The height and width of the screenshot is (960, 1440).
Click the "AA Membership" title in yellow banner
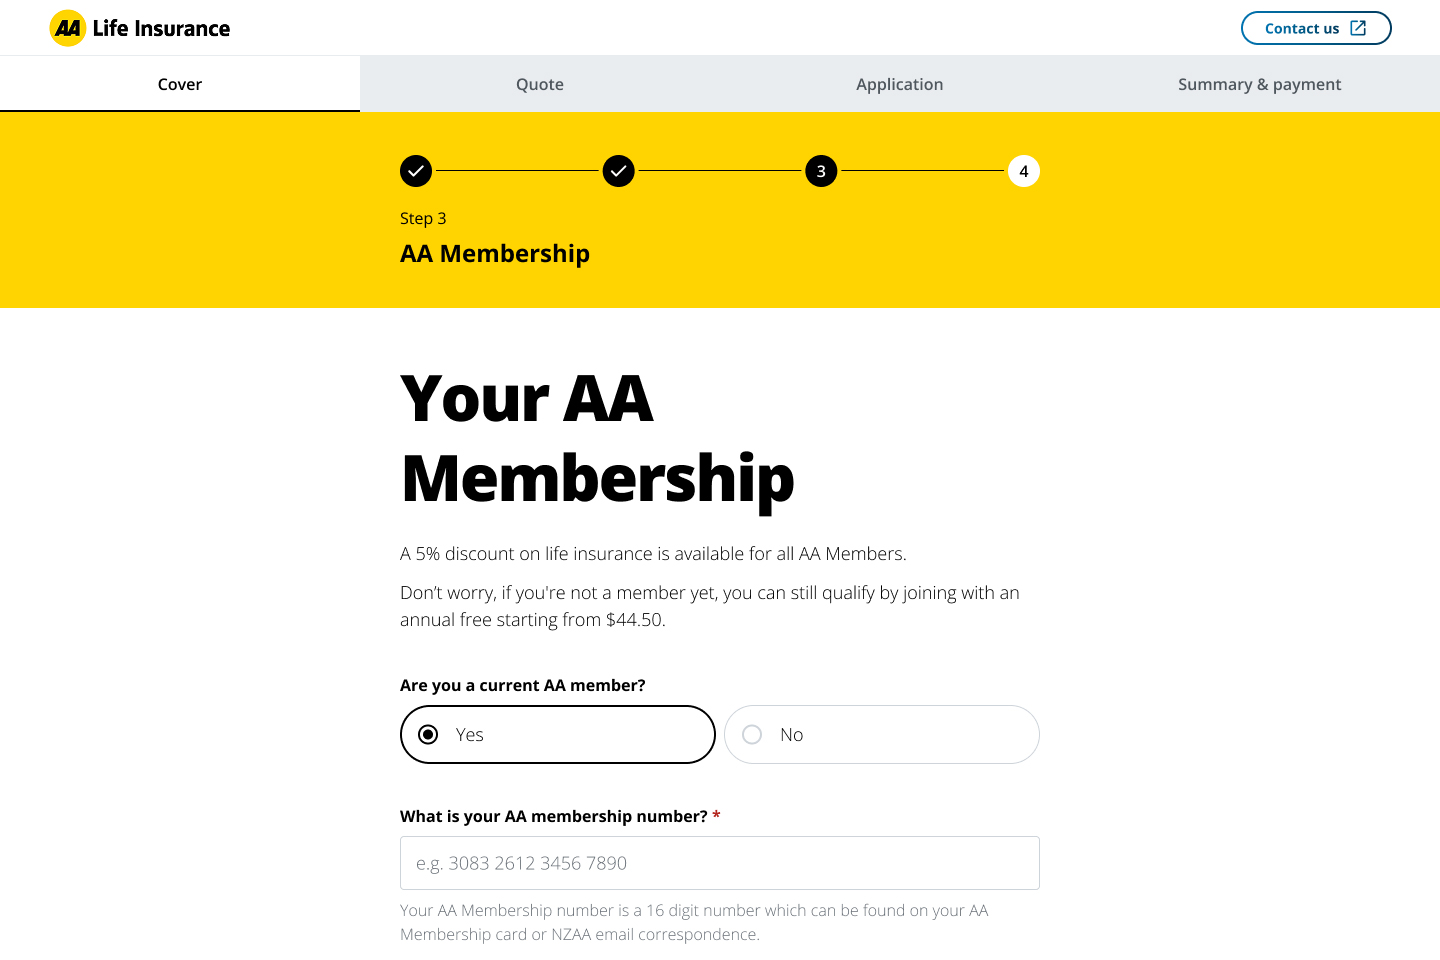pyautogui.click(x=495, y=254)
